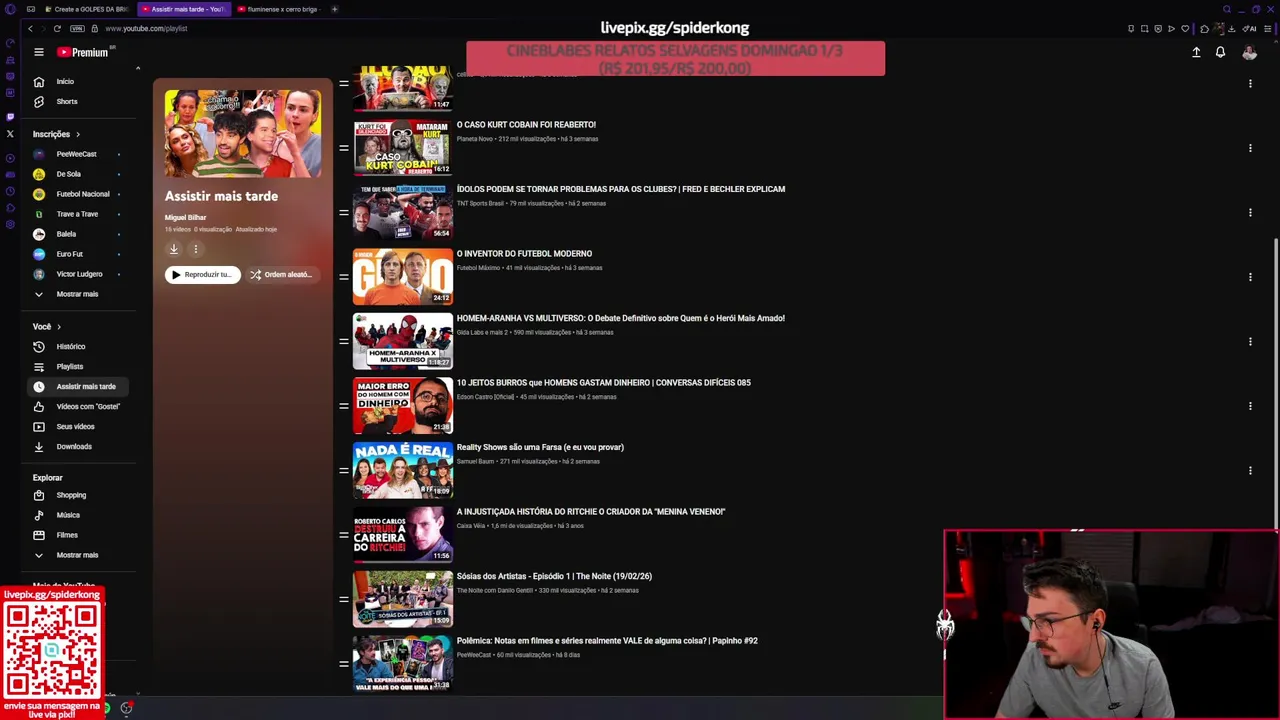This screenshot has width=1280, height=720.
Task: Expand Mostrar mais under Inscrições
Action: point(77,294)
